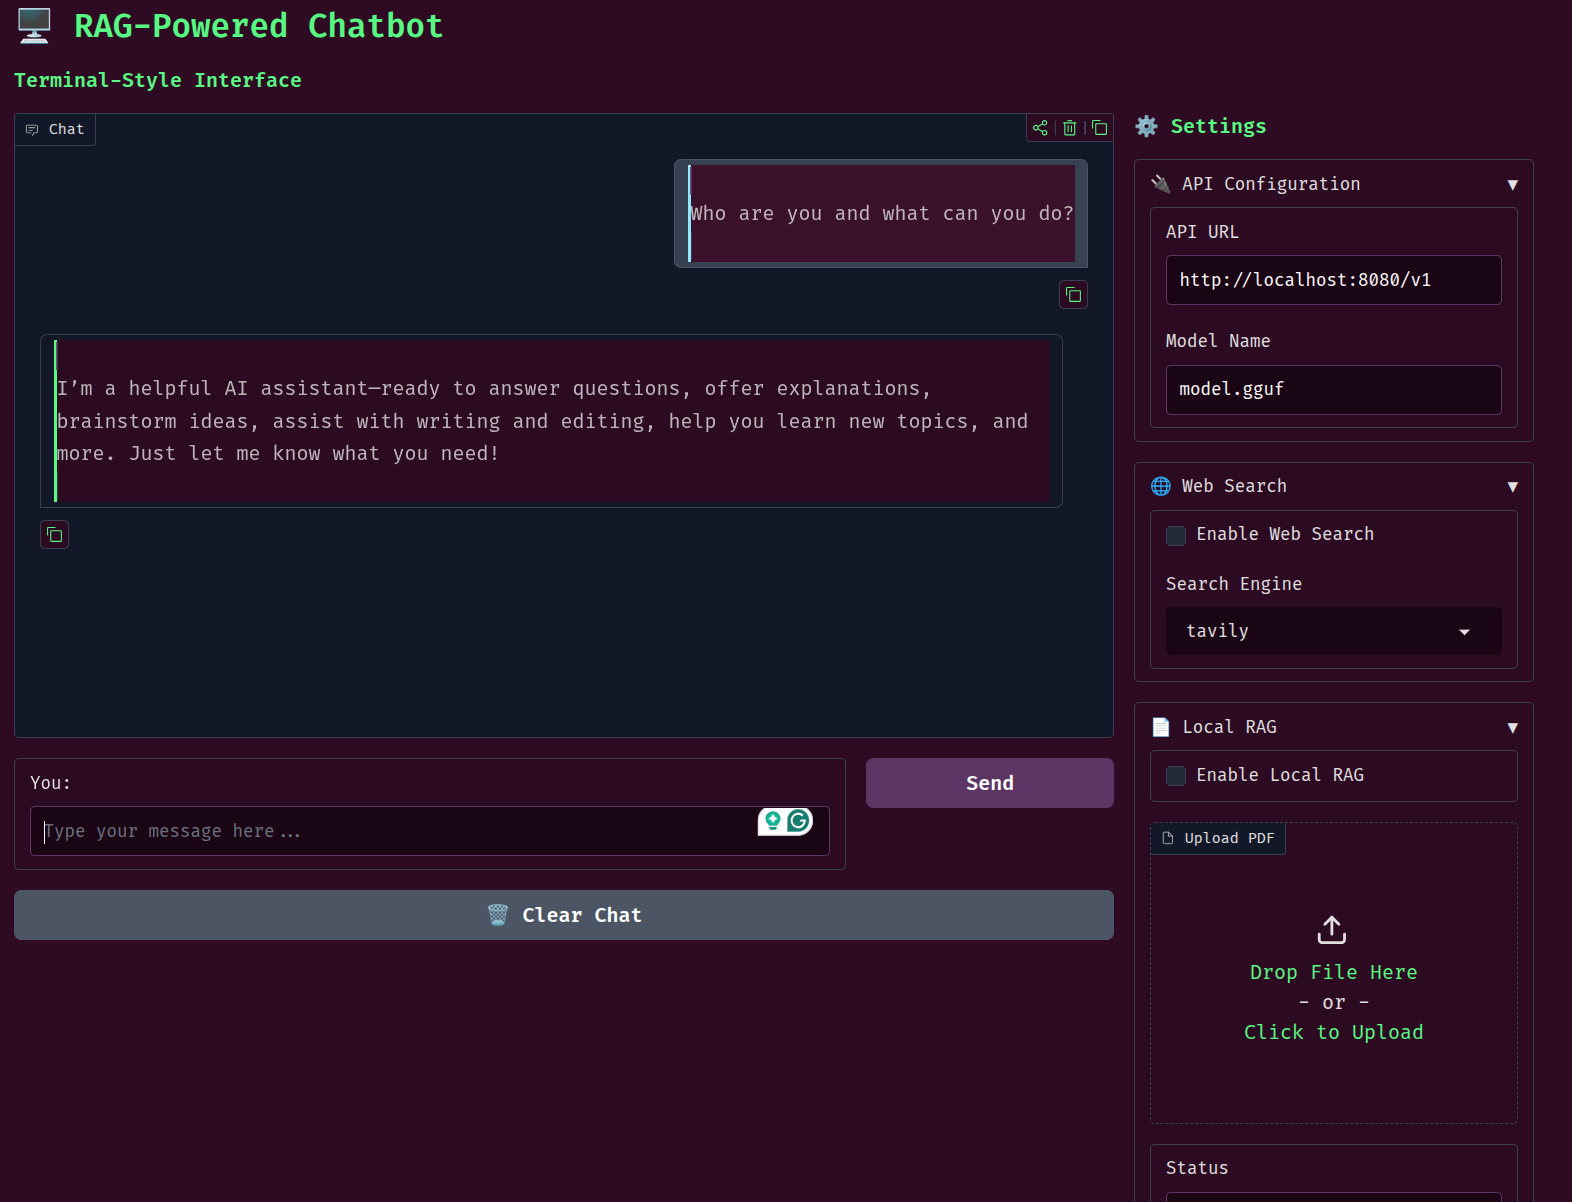Open the Search Engine tavily dropdown
1572x1202 pixels.
1333,631
